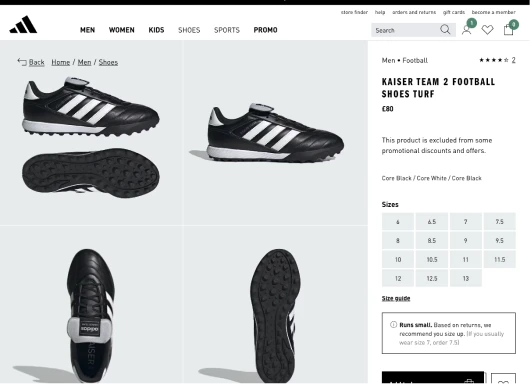Viewport: 530px width, 384px height.
Task: Select size 8
Action: 398,241
